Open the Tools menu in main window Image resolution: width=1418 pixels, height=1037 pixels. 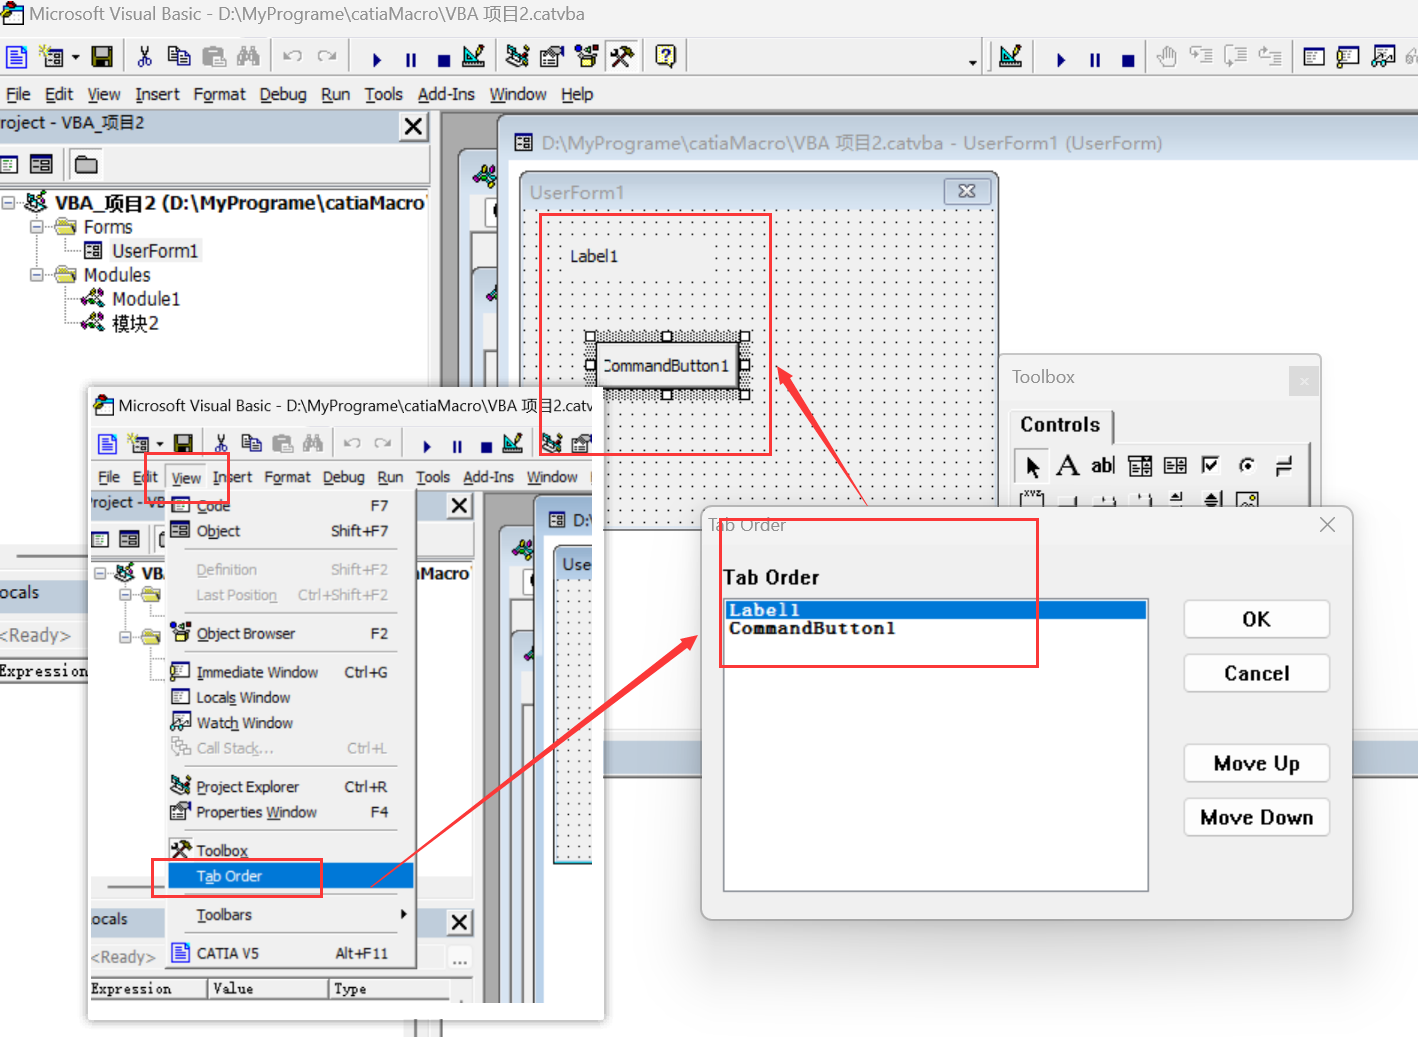coord(383,94)
